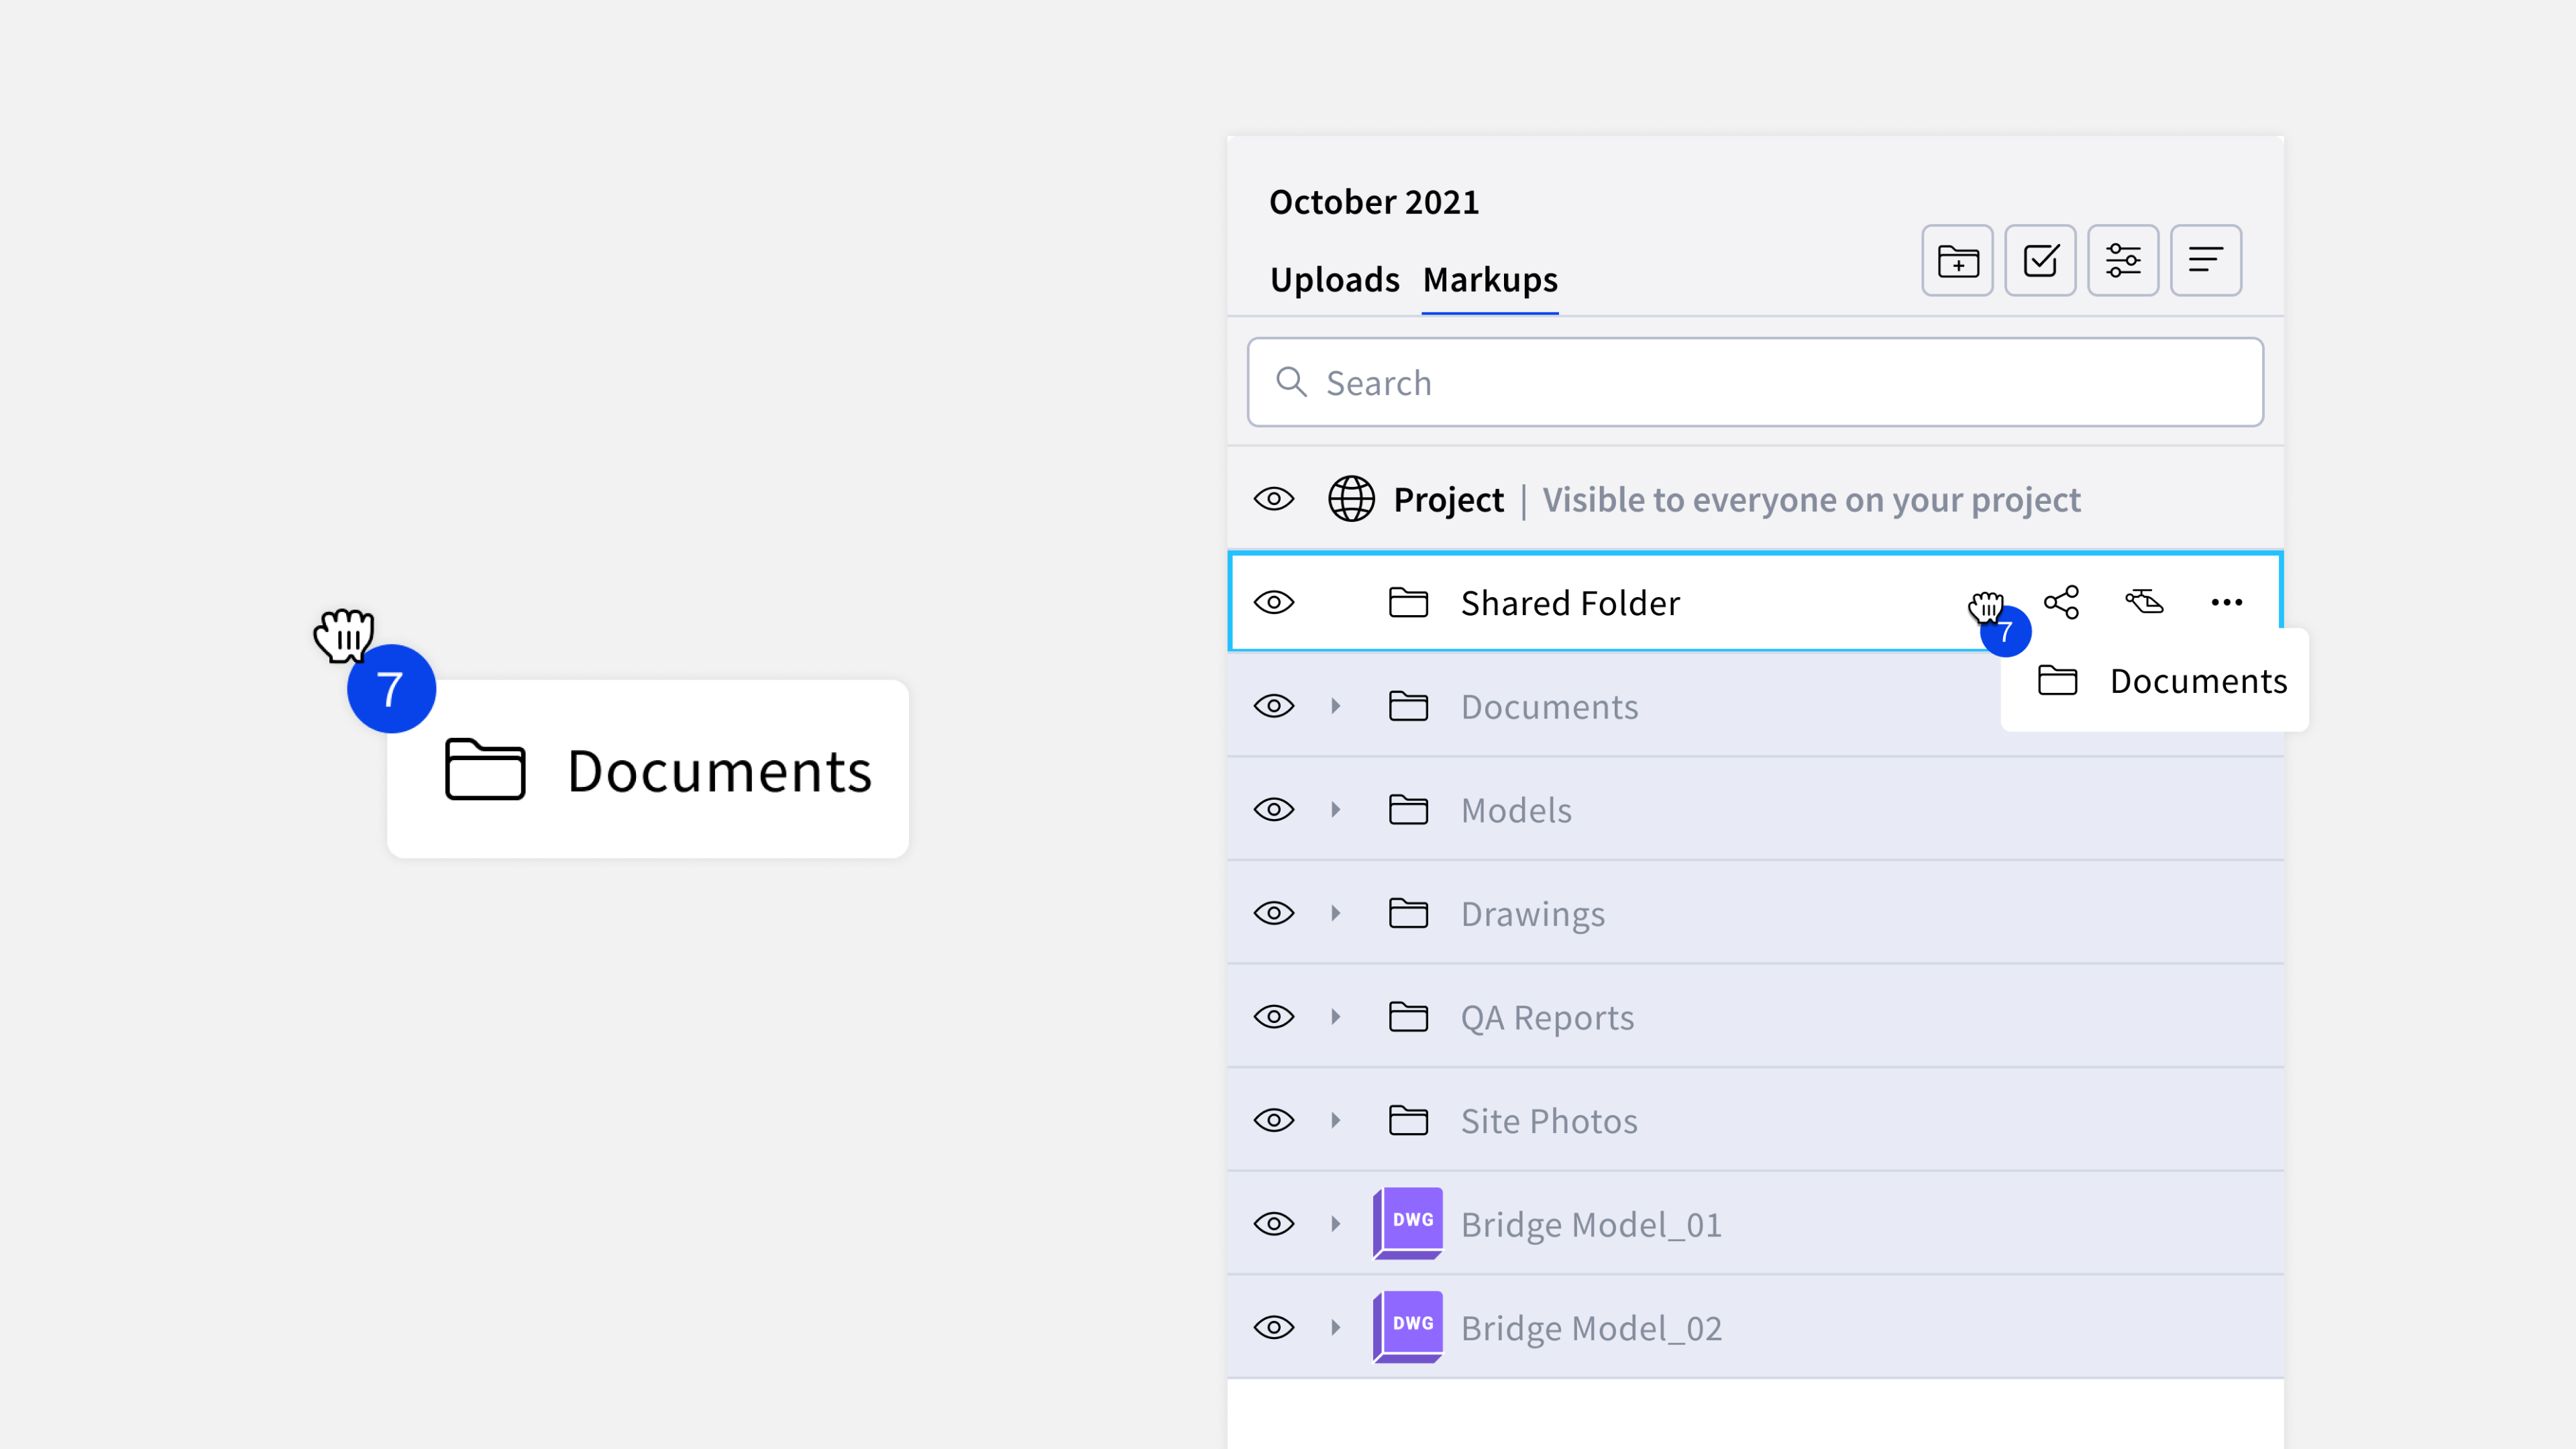Click the share icon on Shared Folder
The width and height of the screenshot is (2576, 1449).
2062,602
